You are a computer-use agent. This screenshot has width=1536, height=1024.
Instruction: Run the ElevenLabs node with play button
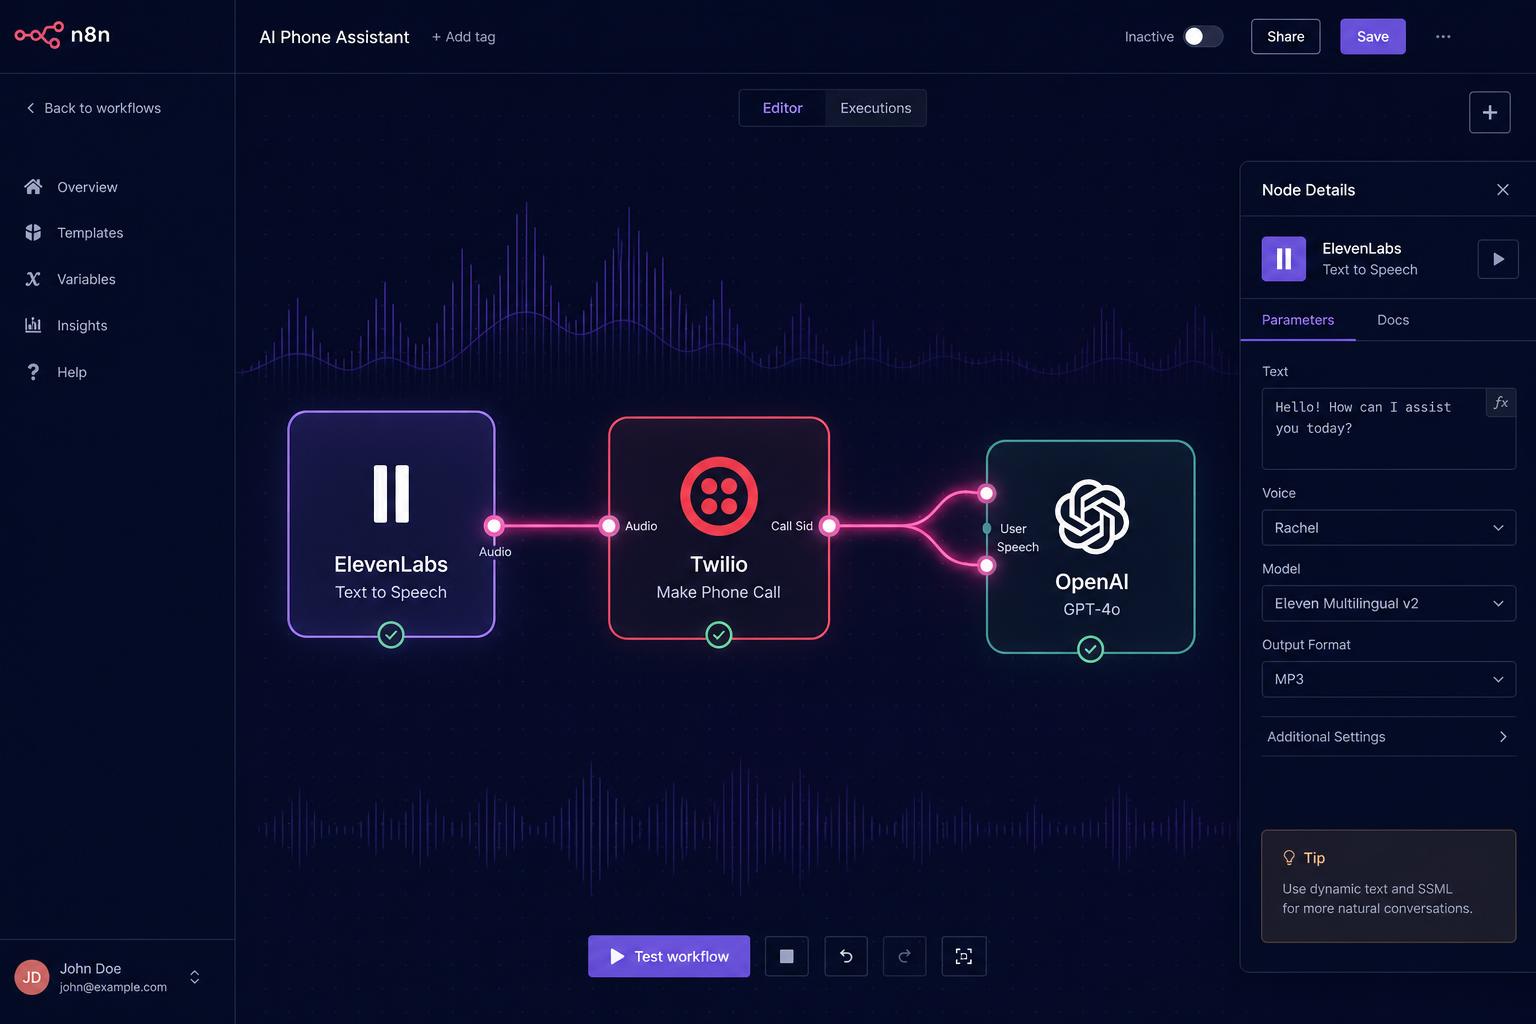(x=1497, y=259)
